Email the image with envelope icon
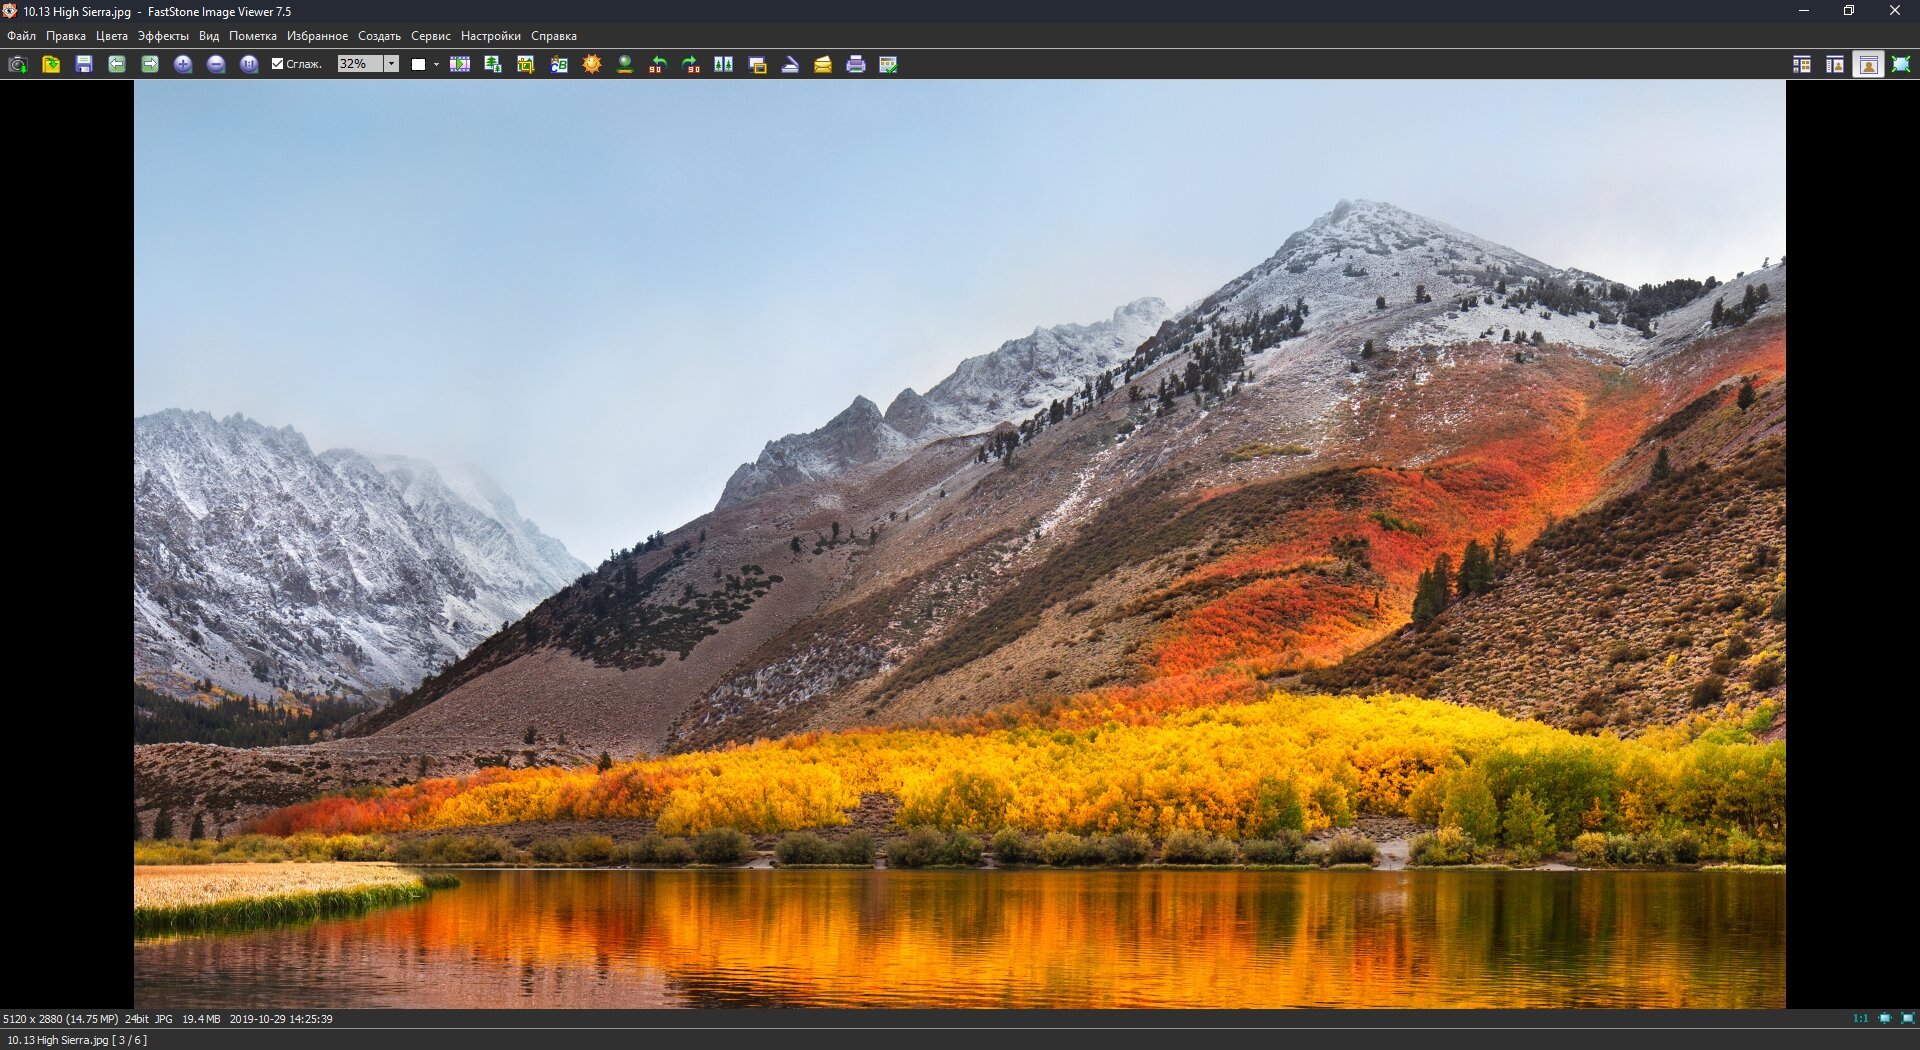The image size is (1920, 1050). click(823, 64)
